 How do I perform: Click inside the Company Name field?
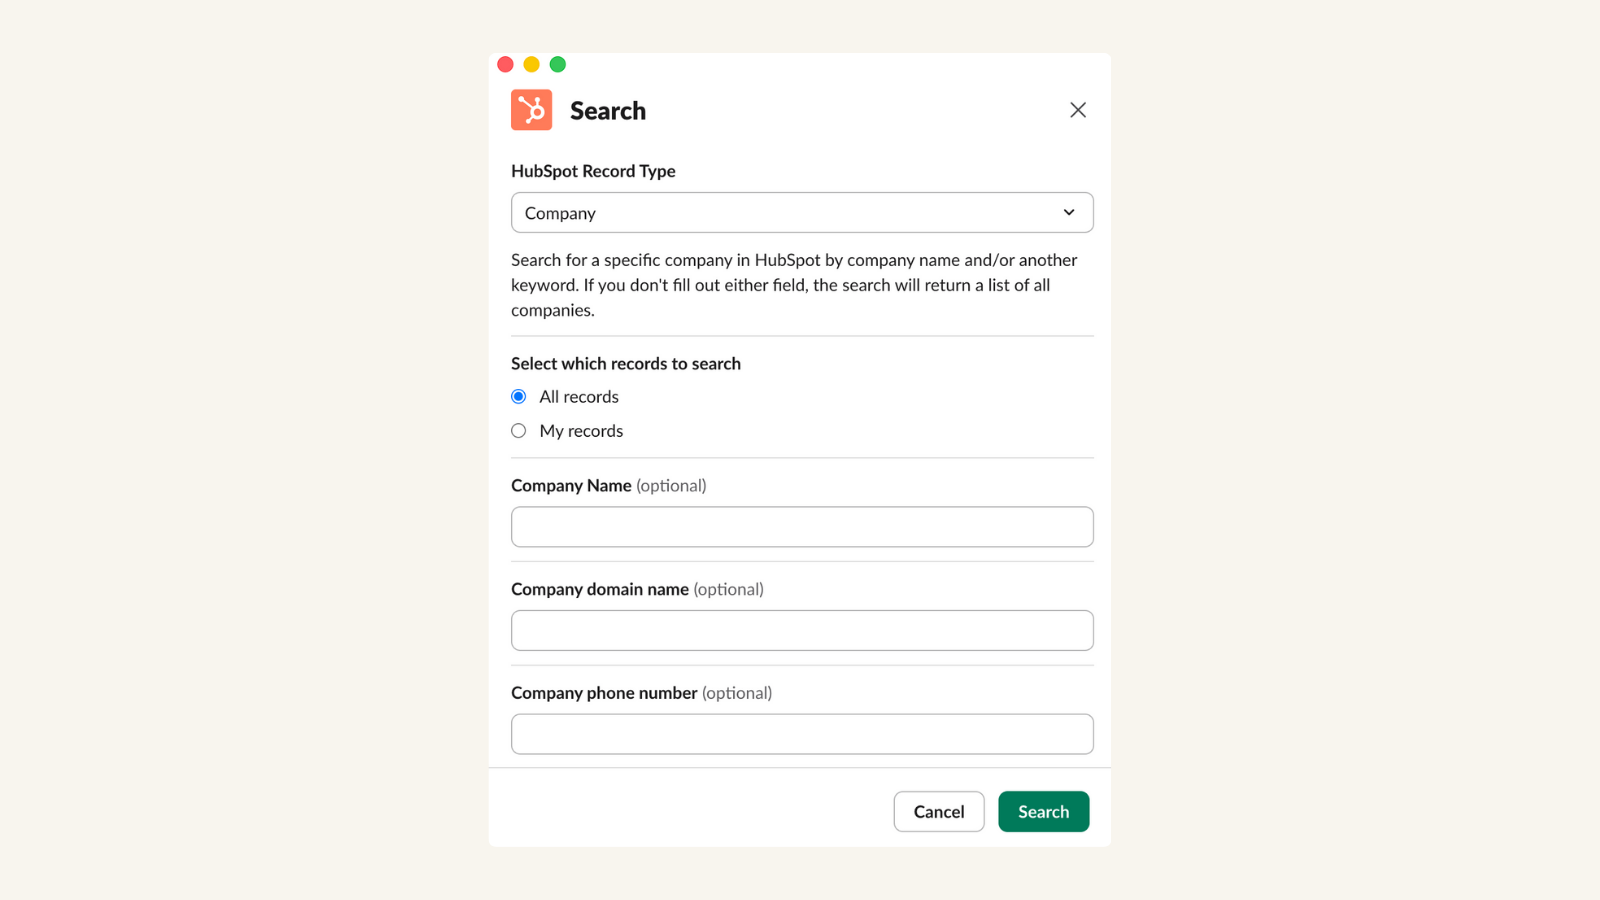point(801,527)
